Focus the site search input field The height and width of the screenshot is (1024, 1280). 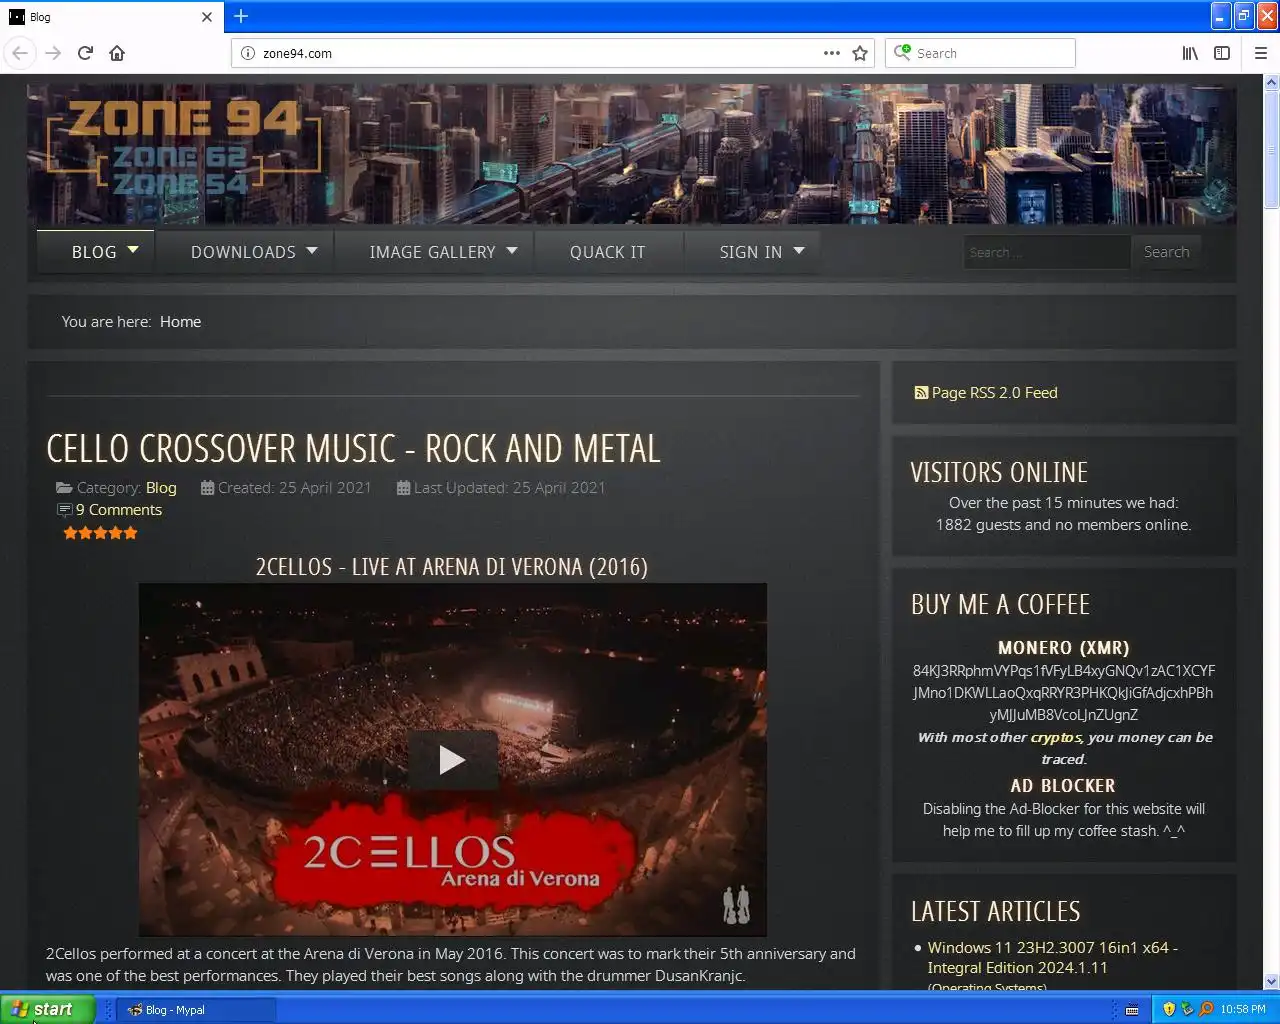pos(1046,252)
